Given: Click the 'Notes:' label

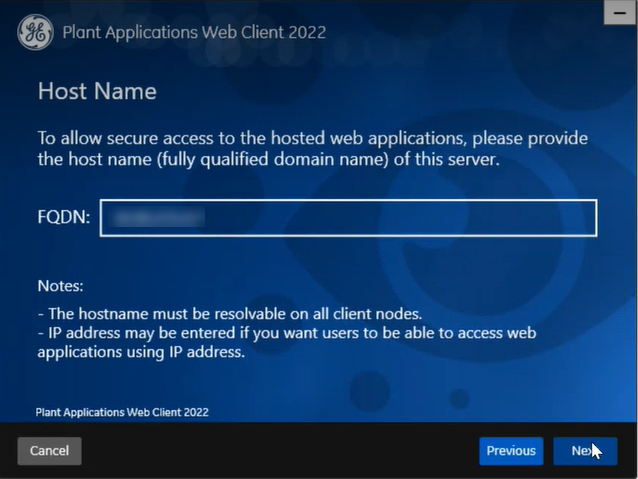Looking at the screenshot, I should click(60, 286).
